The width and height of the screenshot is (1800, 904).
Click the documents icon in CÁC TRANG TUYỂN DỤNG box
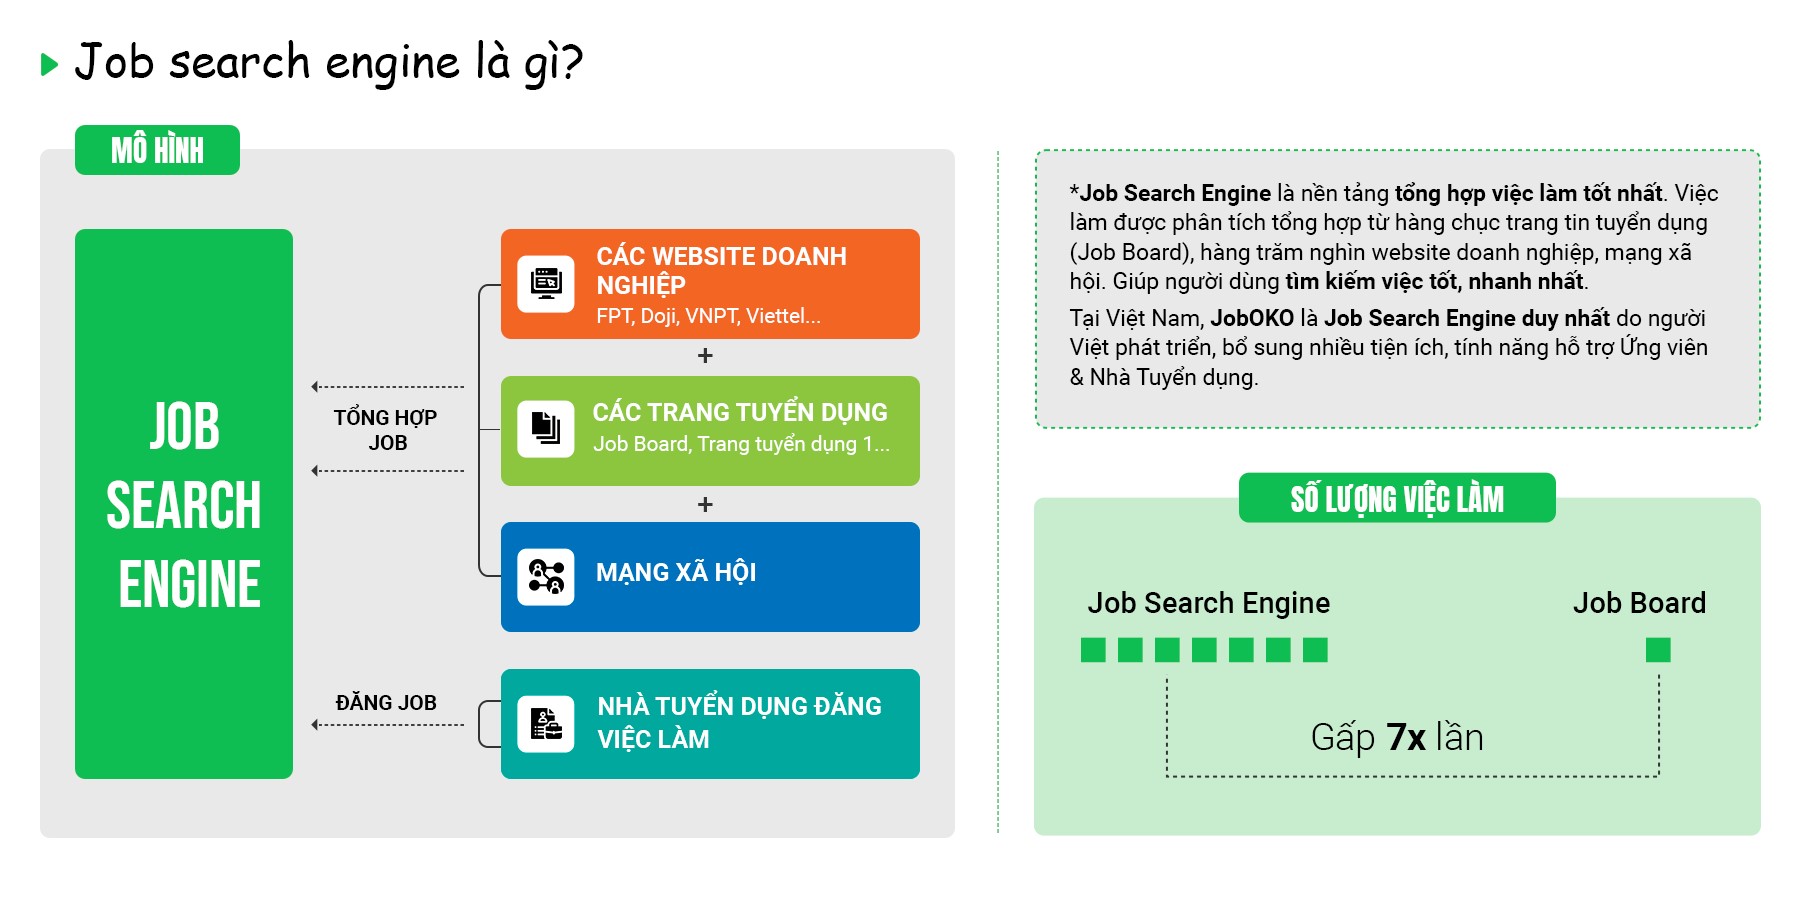coord(546,429)
